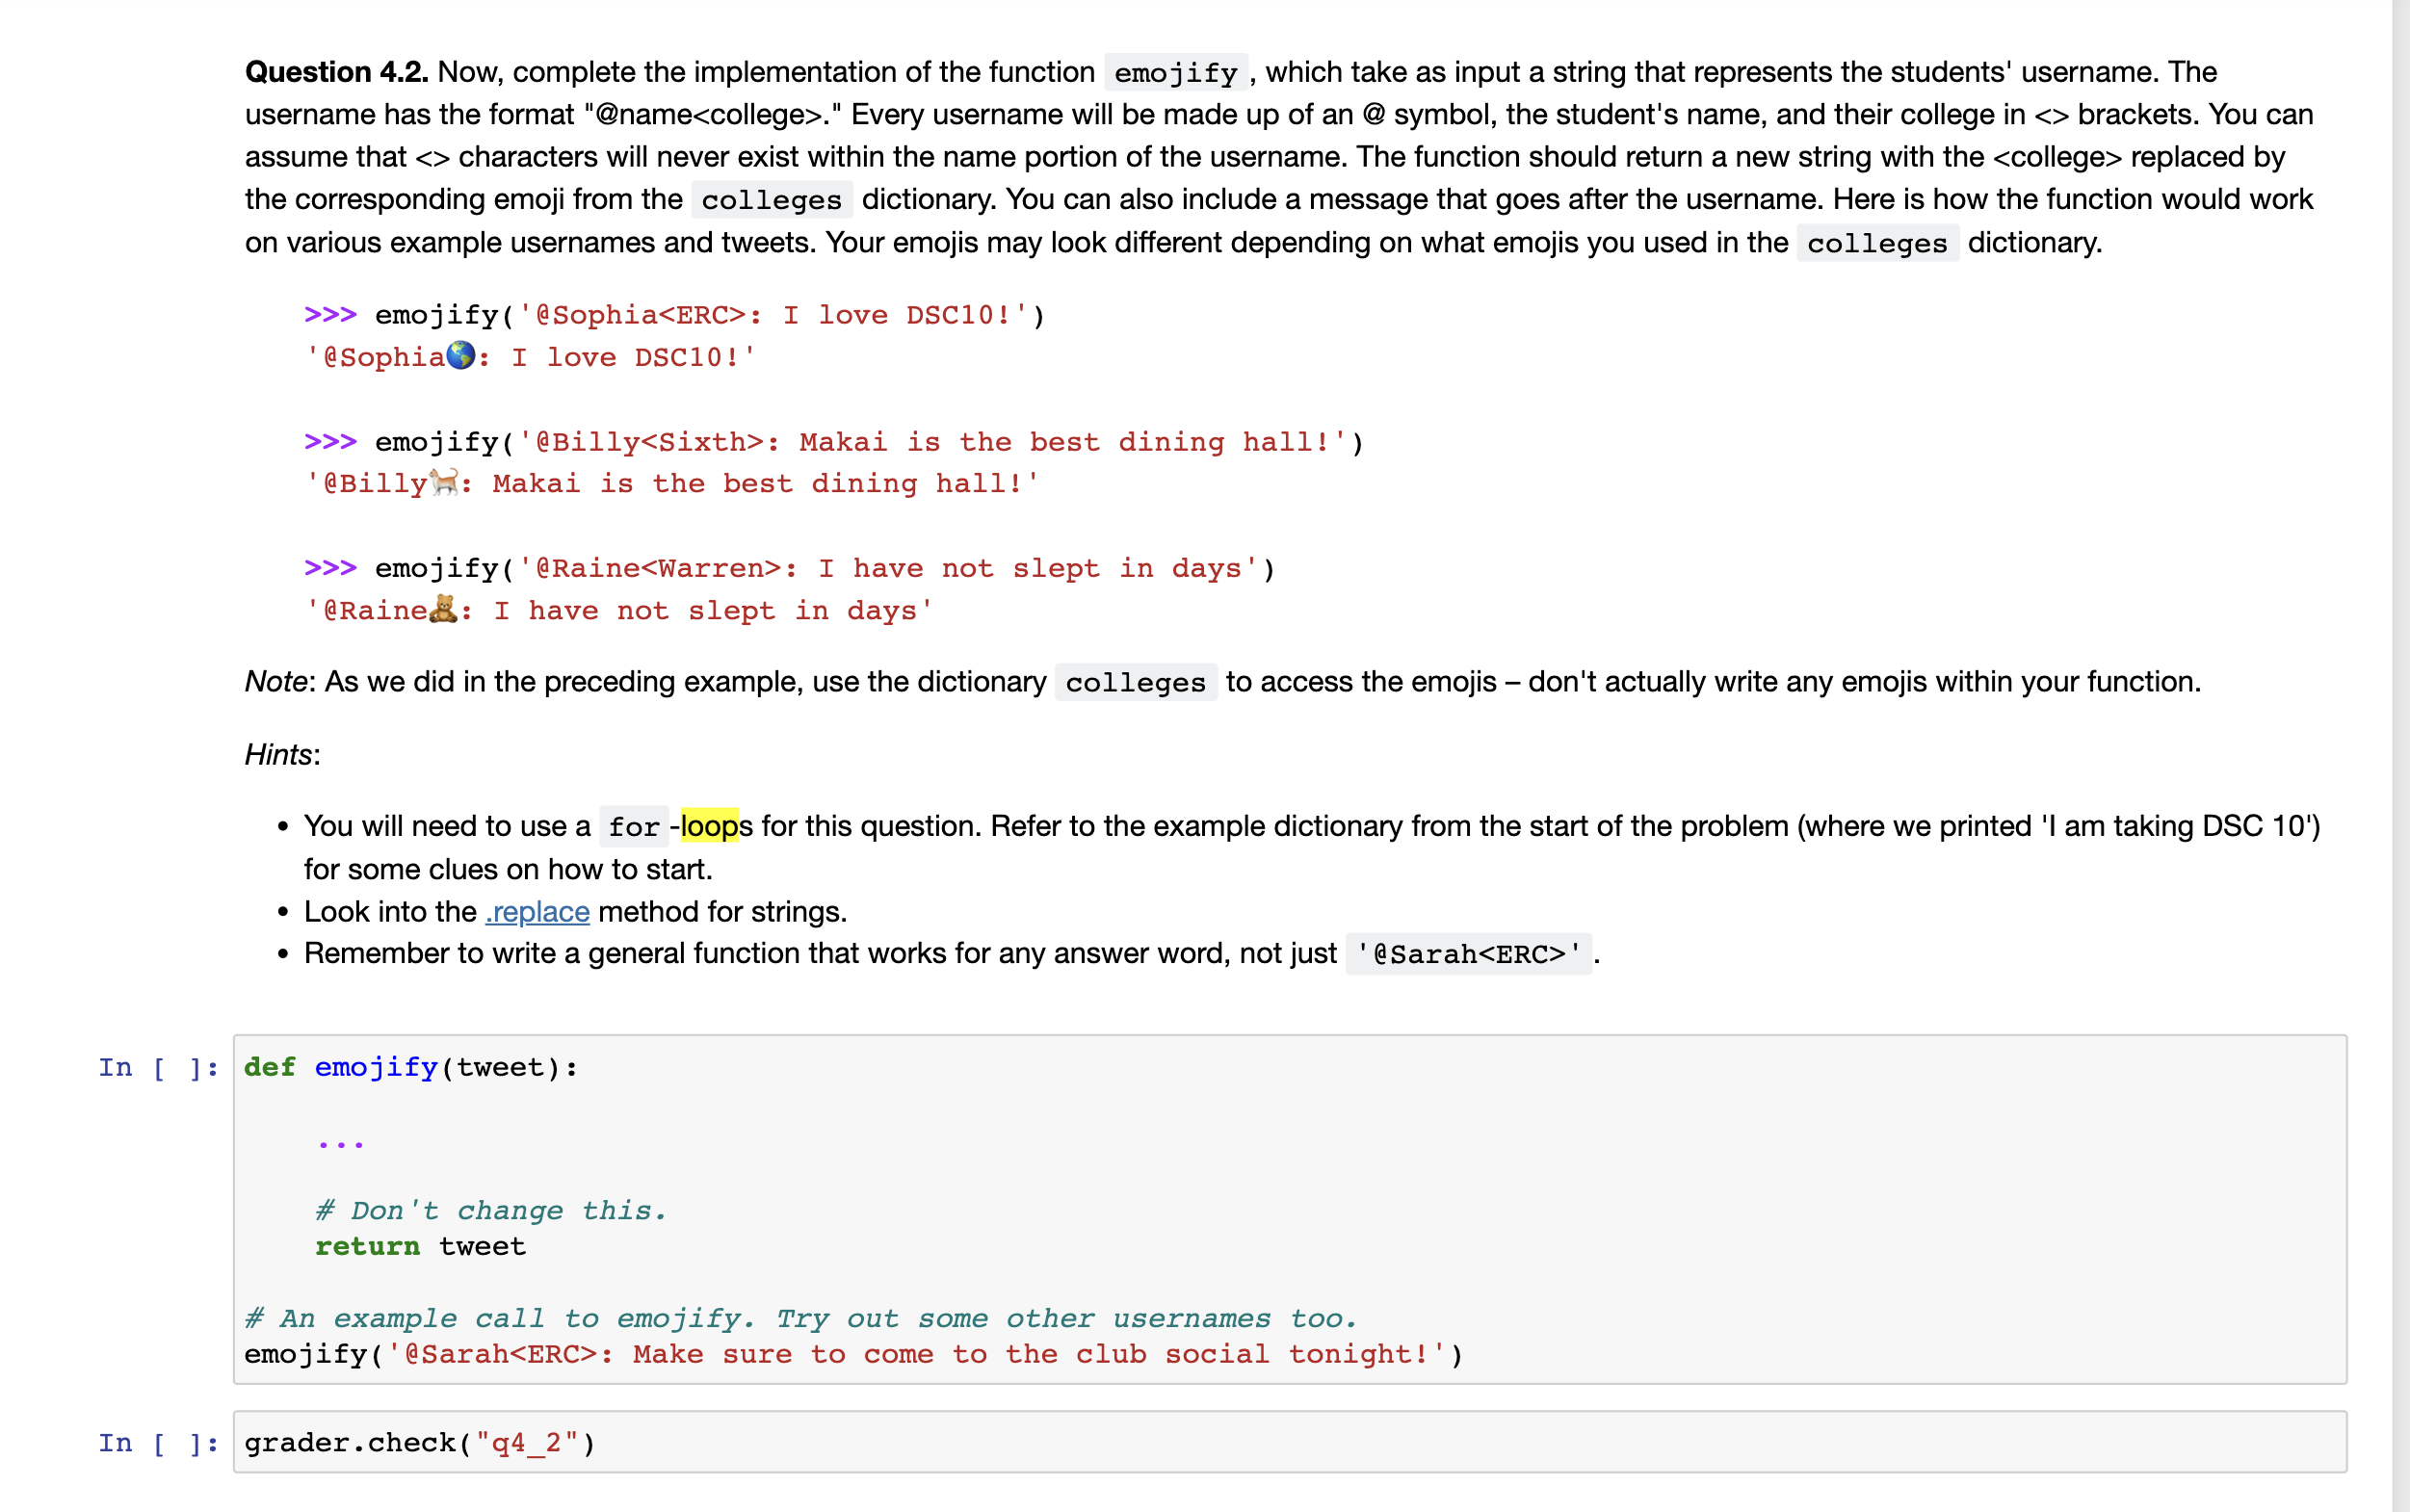Click the 'colleges' code span in the dictionary sentence

coord(770,199)
